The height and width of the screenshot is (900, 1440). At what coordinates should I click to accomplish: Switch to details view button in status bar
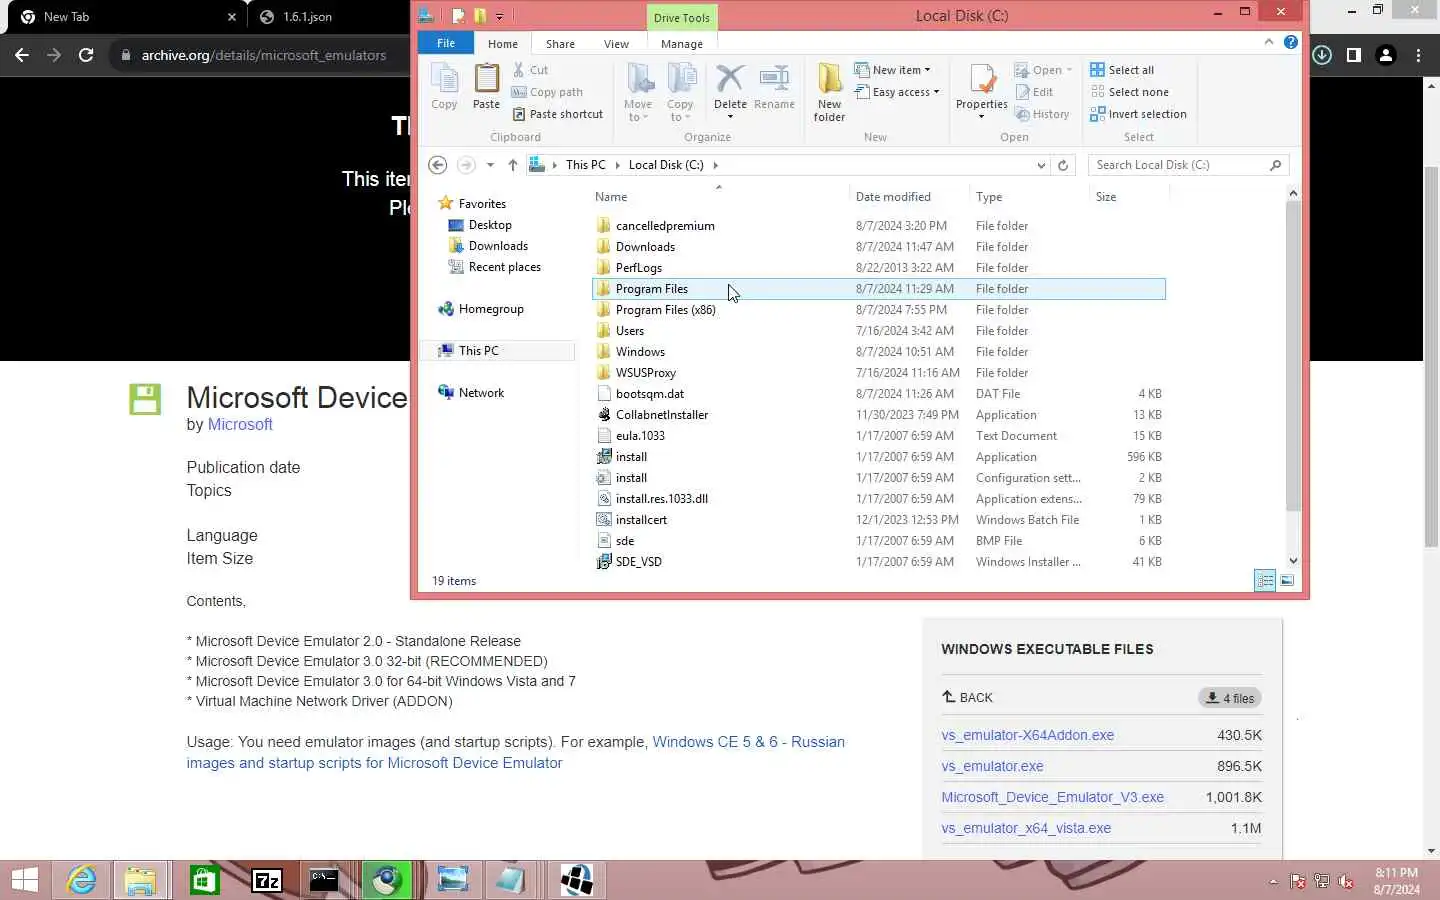pyautogui.click(x=1265, y=581)
